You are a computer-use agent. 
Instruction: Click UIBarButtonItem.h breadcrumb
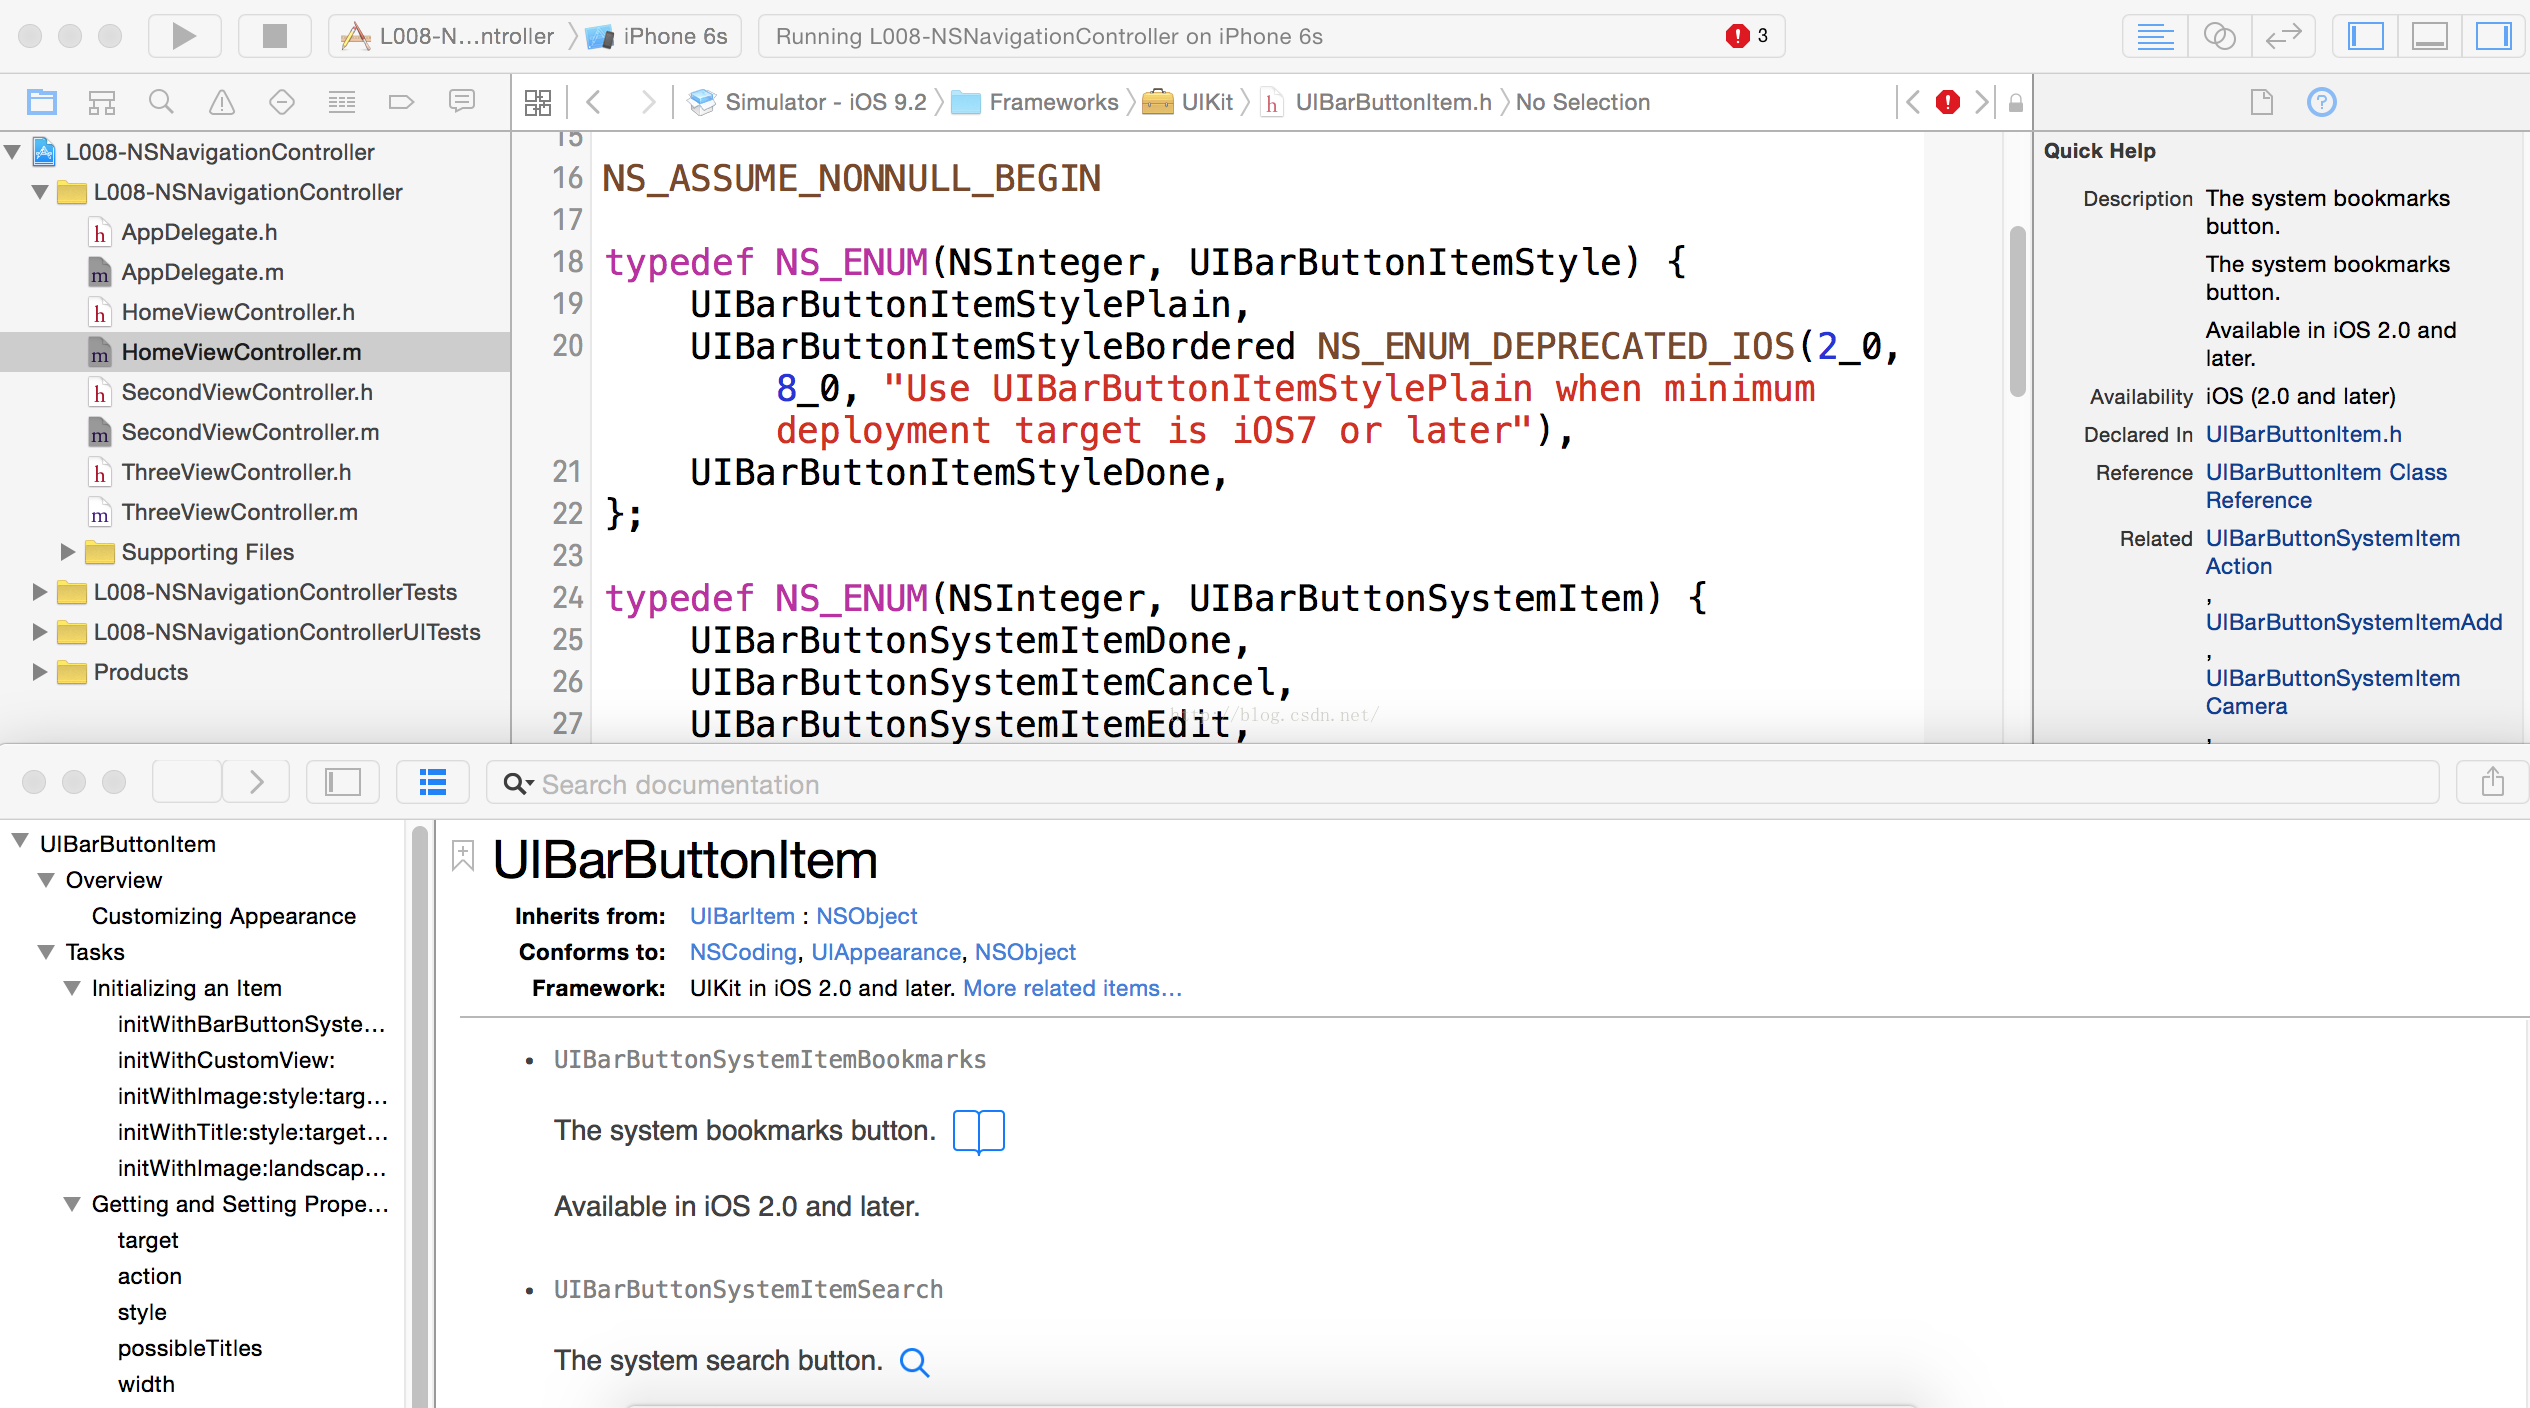click(x=1376, y=102)
